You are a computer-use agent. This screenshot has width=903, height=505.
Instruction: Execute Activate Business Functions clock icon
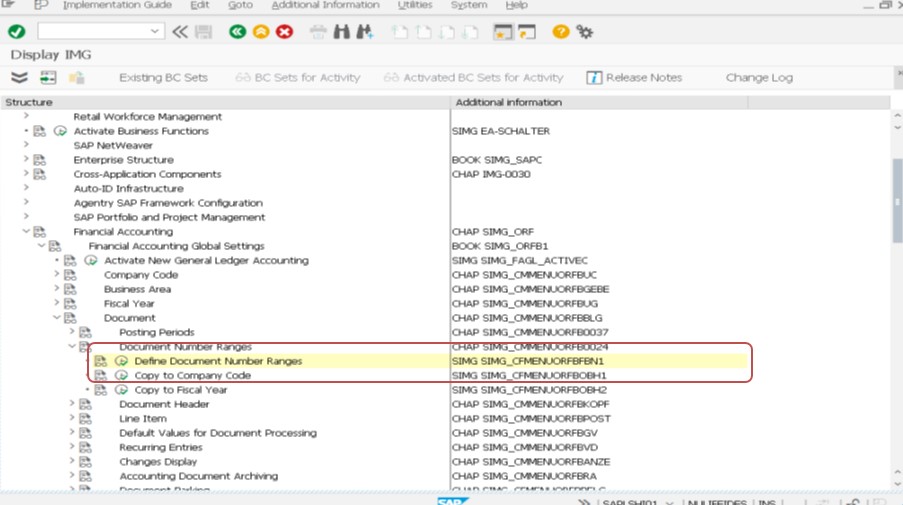click(60, 131)
